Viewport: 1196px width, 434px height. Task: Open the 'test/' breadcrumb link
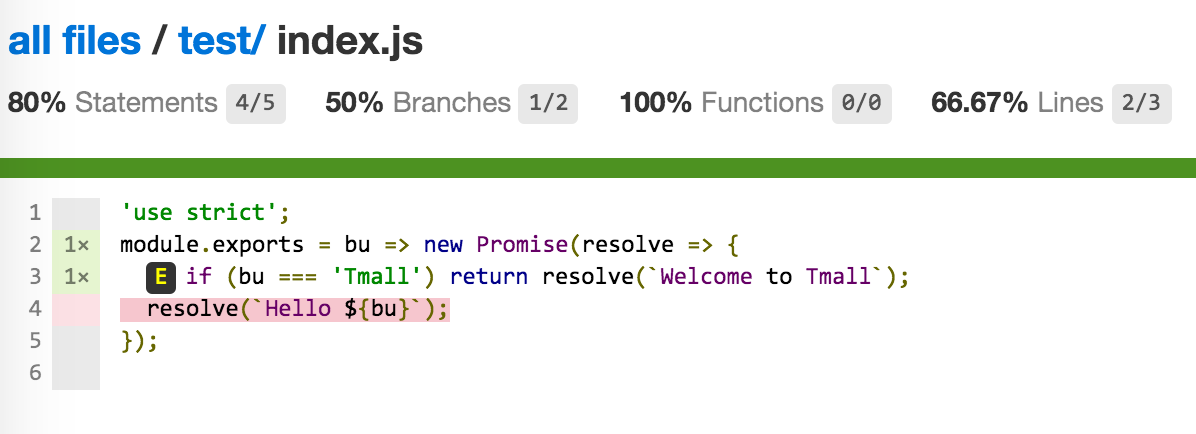(223, 40)
